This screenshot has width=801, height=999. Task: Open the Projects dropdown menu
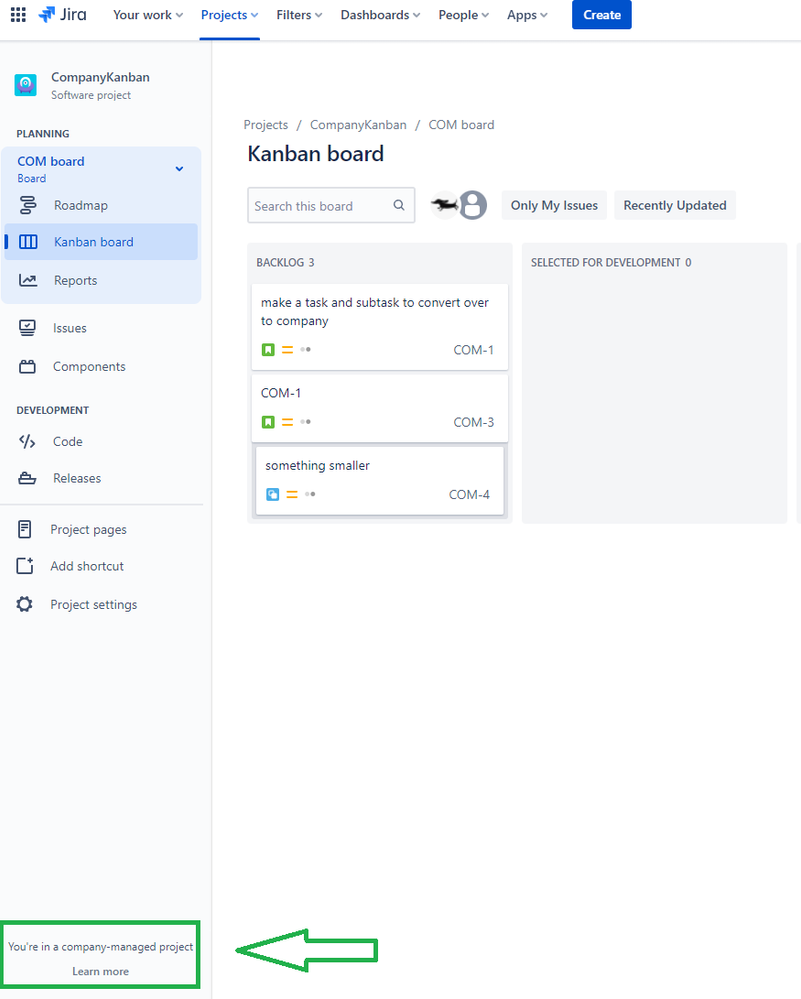click(229, 15)
